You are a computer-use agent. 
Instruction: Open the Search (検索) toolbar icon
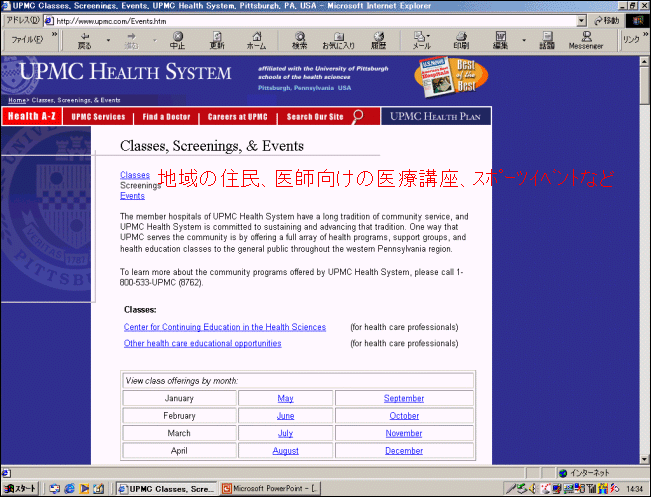pyautogui.click(x=299, y=40)
